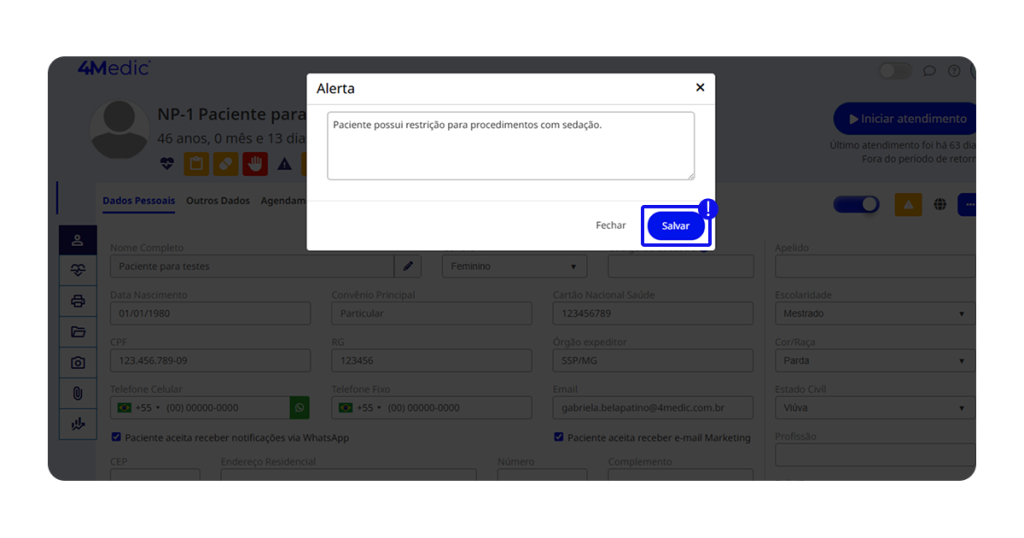Close the Alerta dialog with the X

click(700, 88)
